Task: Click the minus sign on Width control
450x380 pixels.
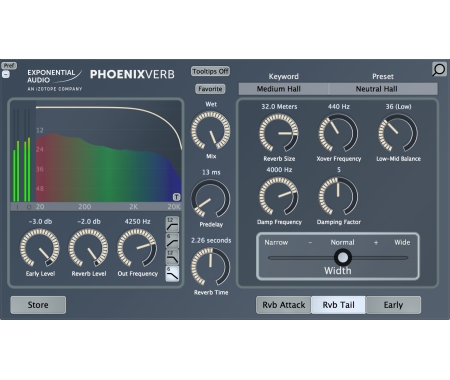Action: (310, 243)
